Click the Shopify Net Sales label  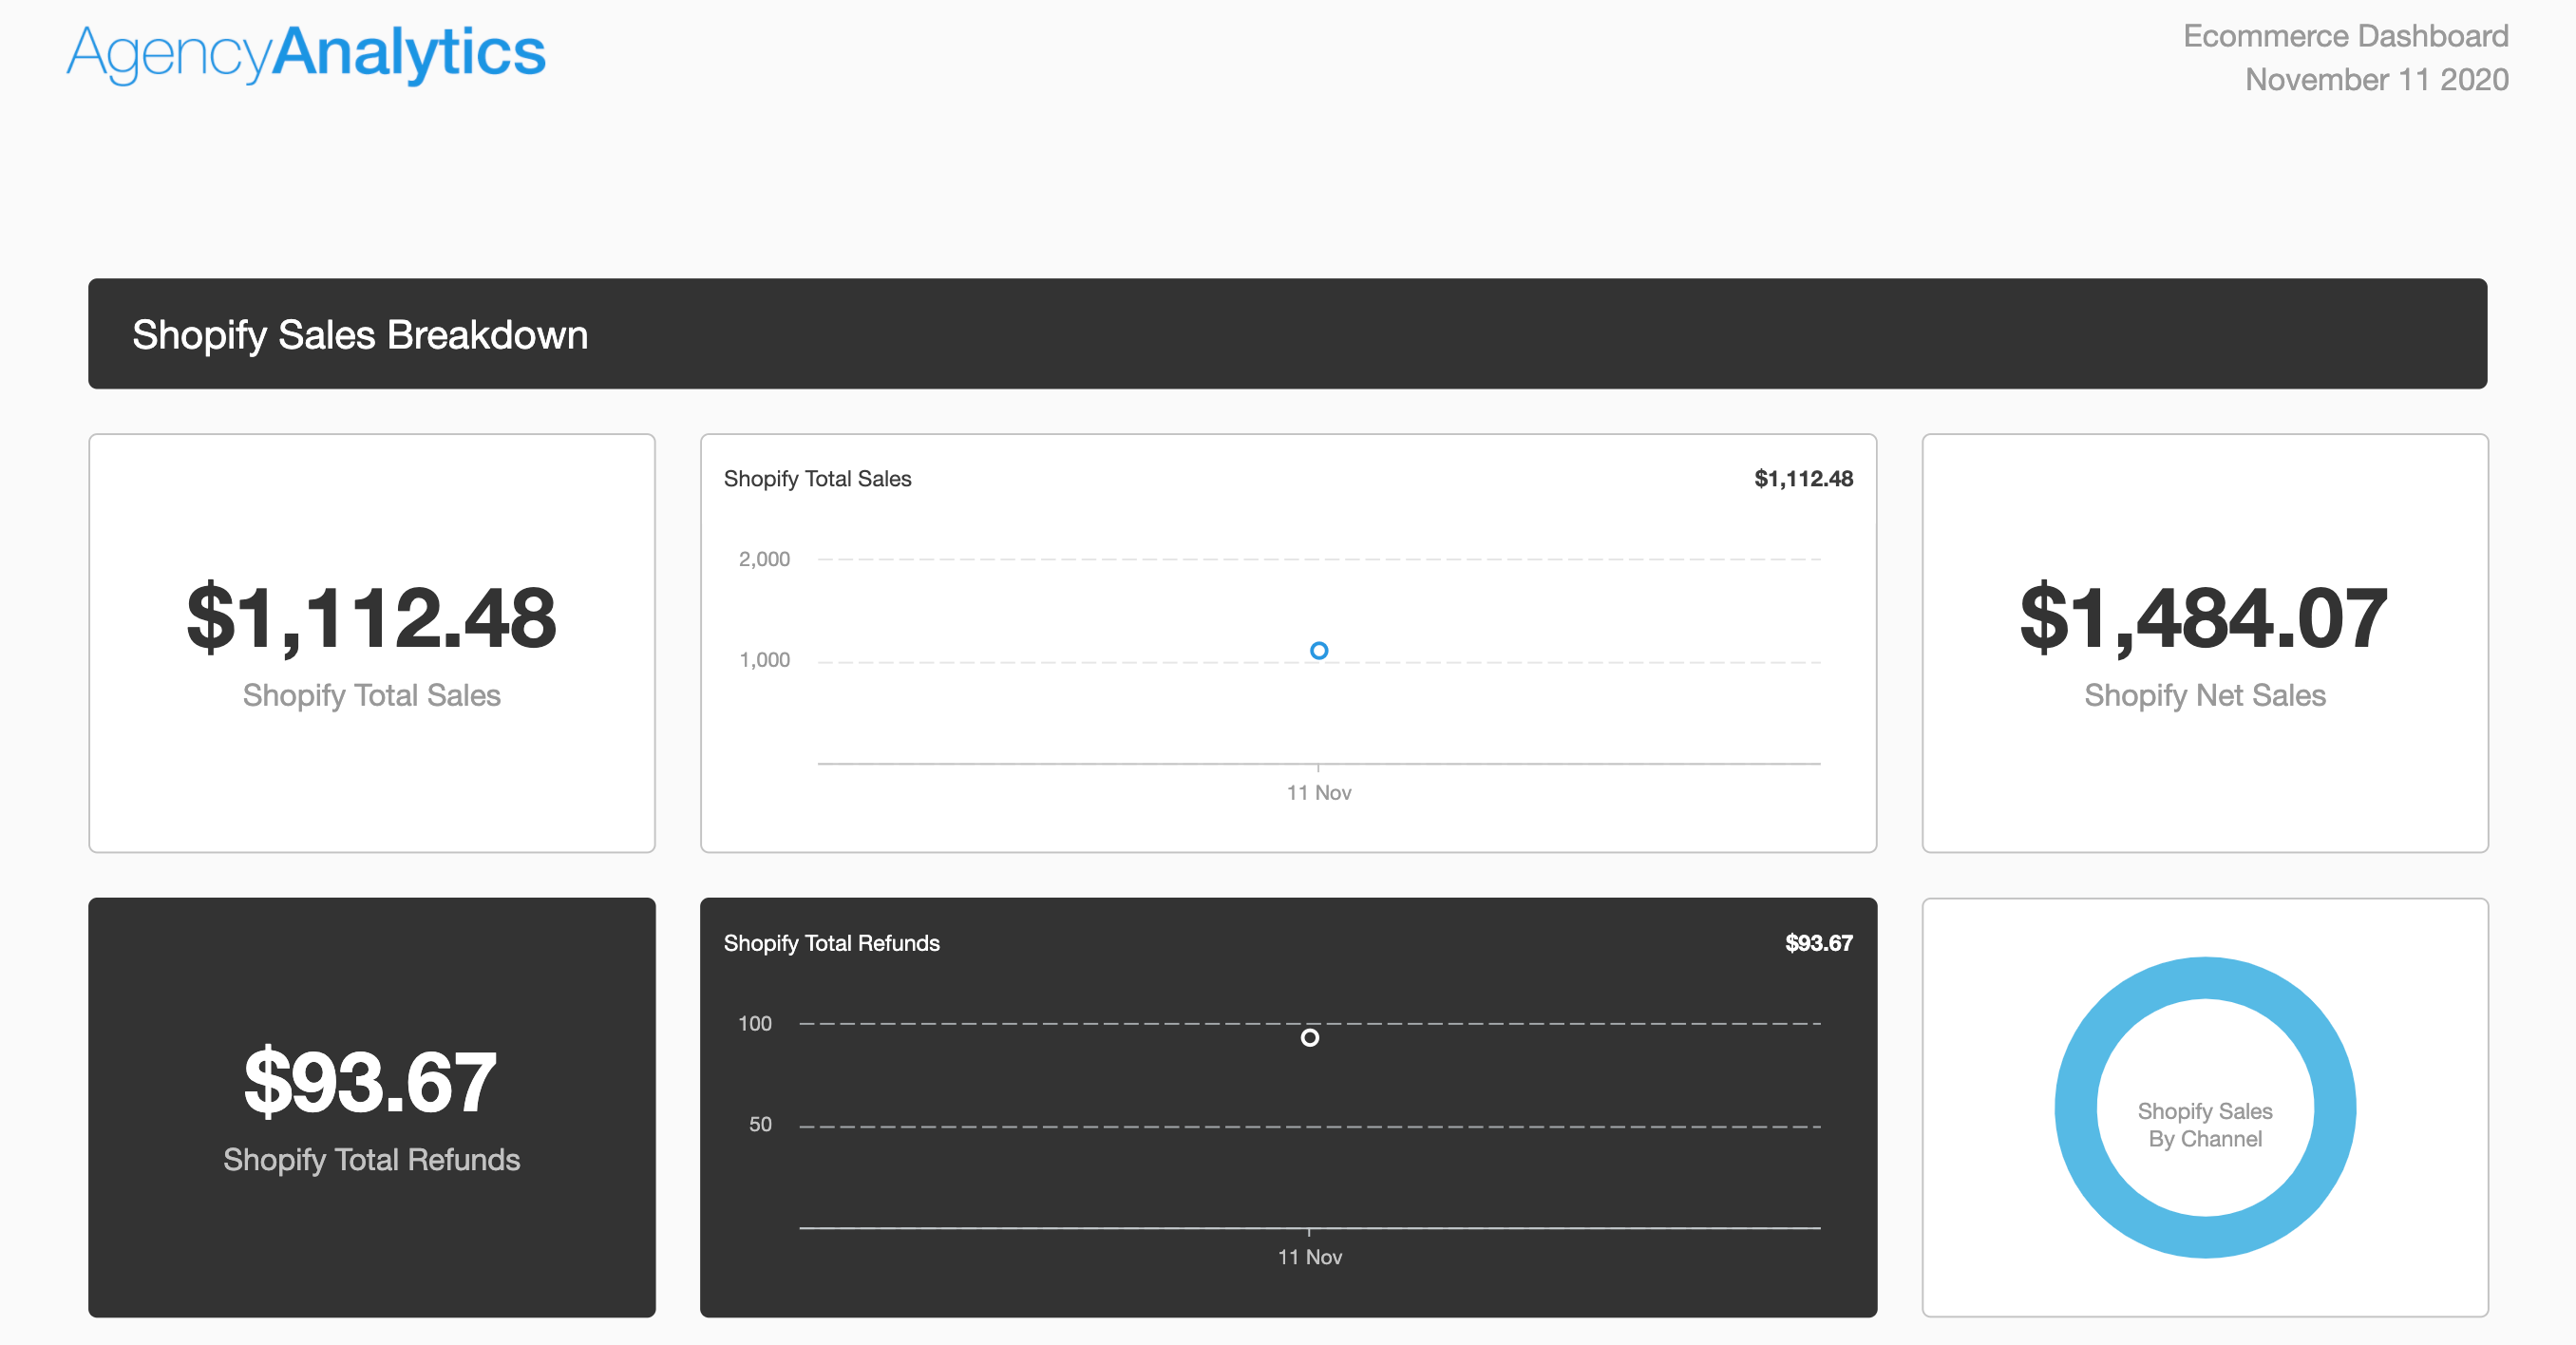(x=2204, y=696)
